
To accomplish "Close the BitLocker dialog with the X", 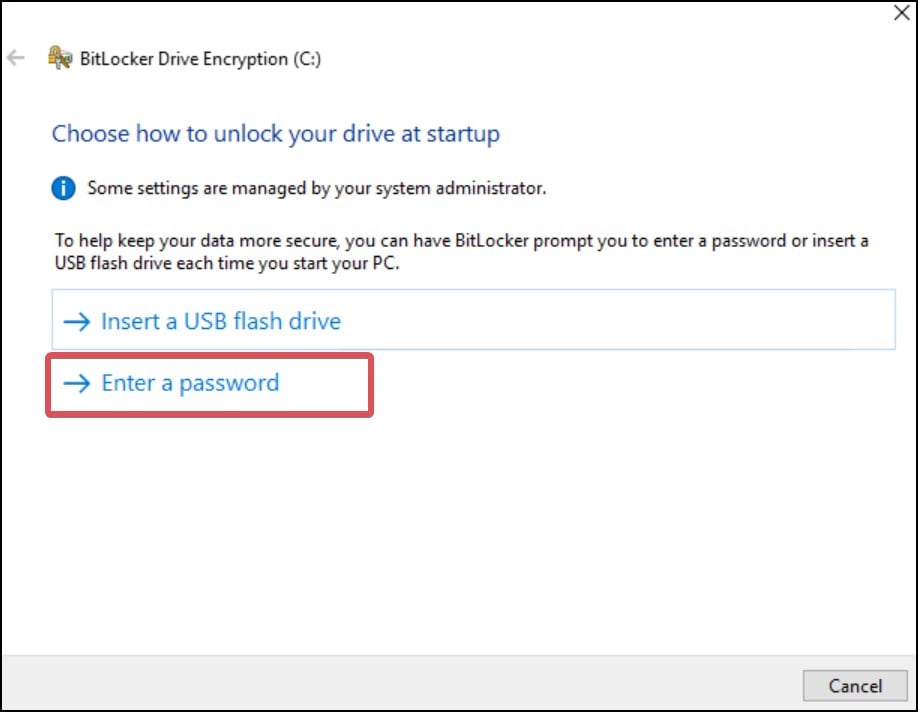I will (x=902, y=12).
